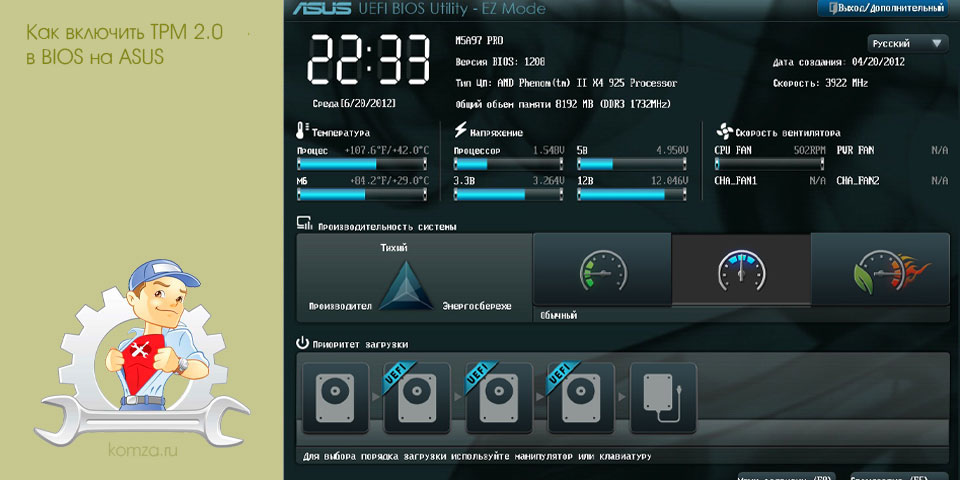Viewport: 960px width, 480px height.
Task: Select the green power-saving gauge mode
Action: [x=603, y=269]
